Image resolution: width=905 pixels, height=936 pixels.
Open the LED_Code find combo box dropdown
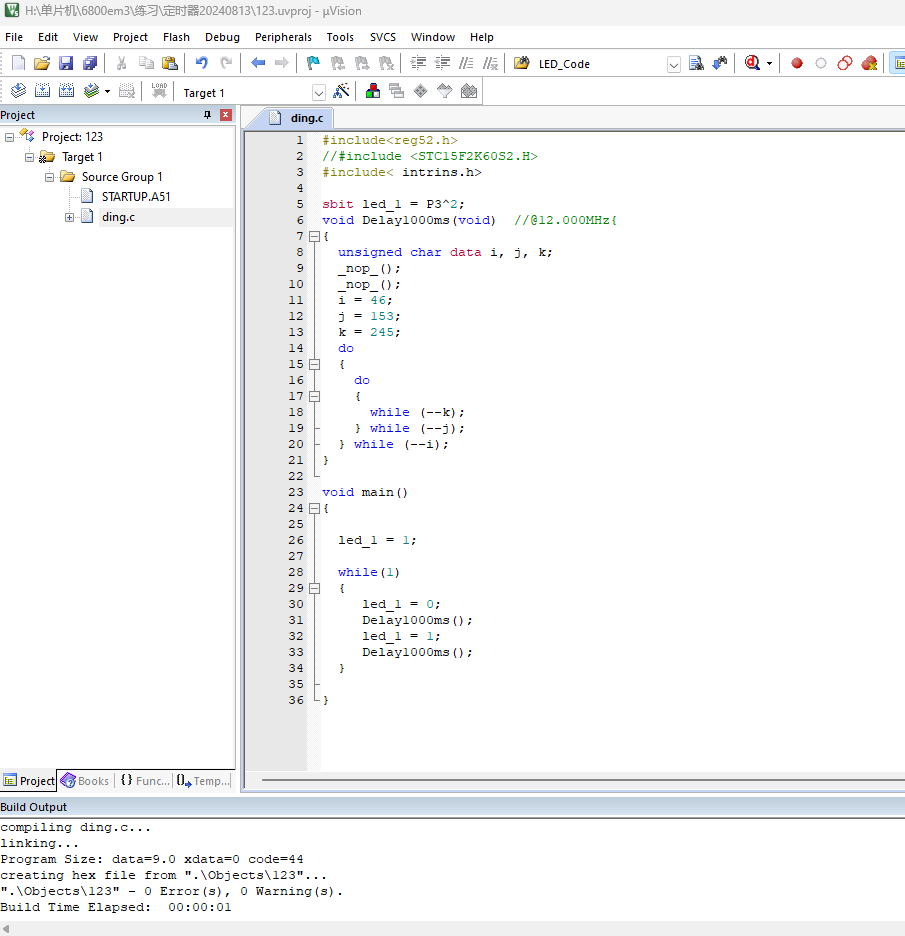click(x=673, y=64)
